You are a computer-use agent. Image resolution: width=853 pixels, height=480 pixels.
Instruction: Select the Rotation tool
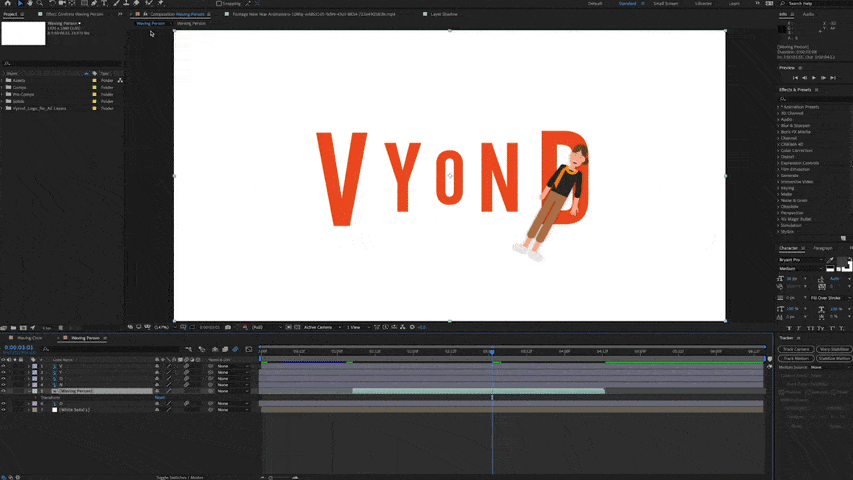tap(53, 3)
